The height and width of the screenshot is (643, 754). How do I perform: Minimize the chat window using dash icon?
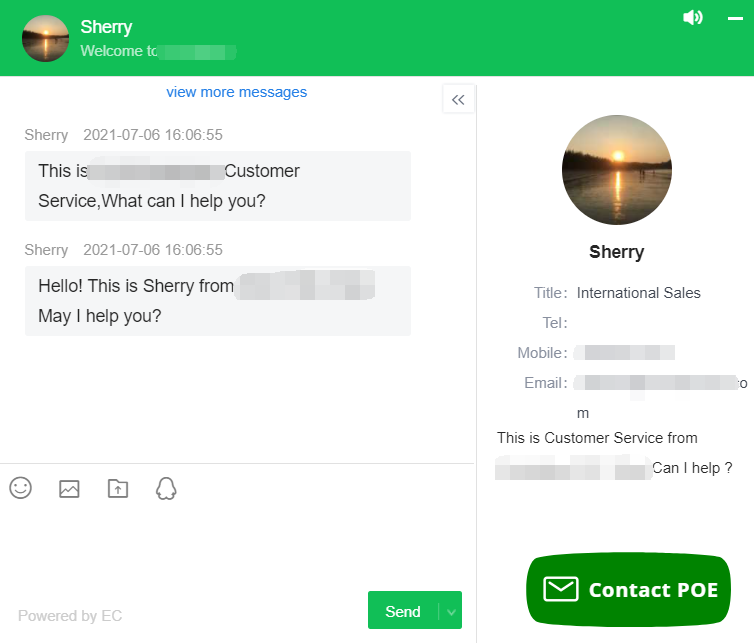[x=736, y=18]
